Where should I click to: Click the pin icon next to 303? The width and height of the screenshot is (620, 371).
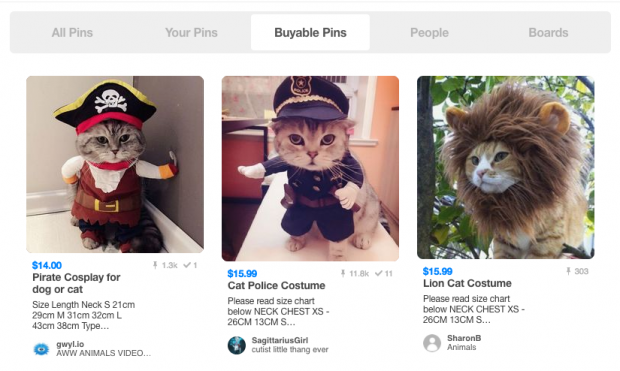[568, 271]
